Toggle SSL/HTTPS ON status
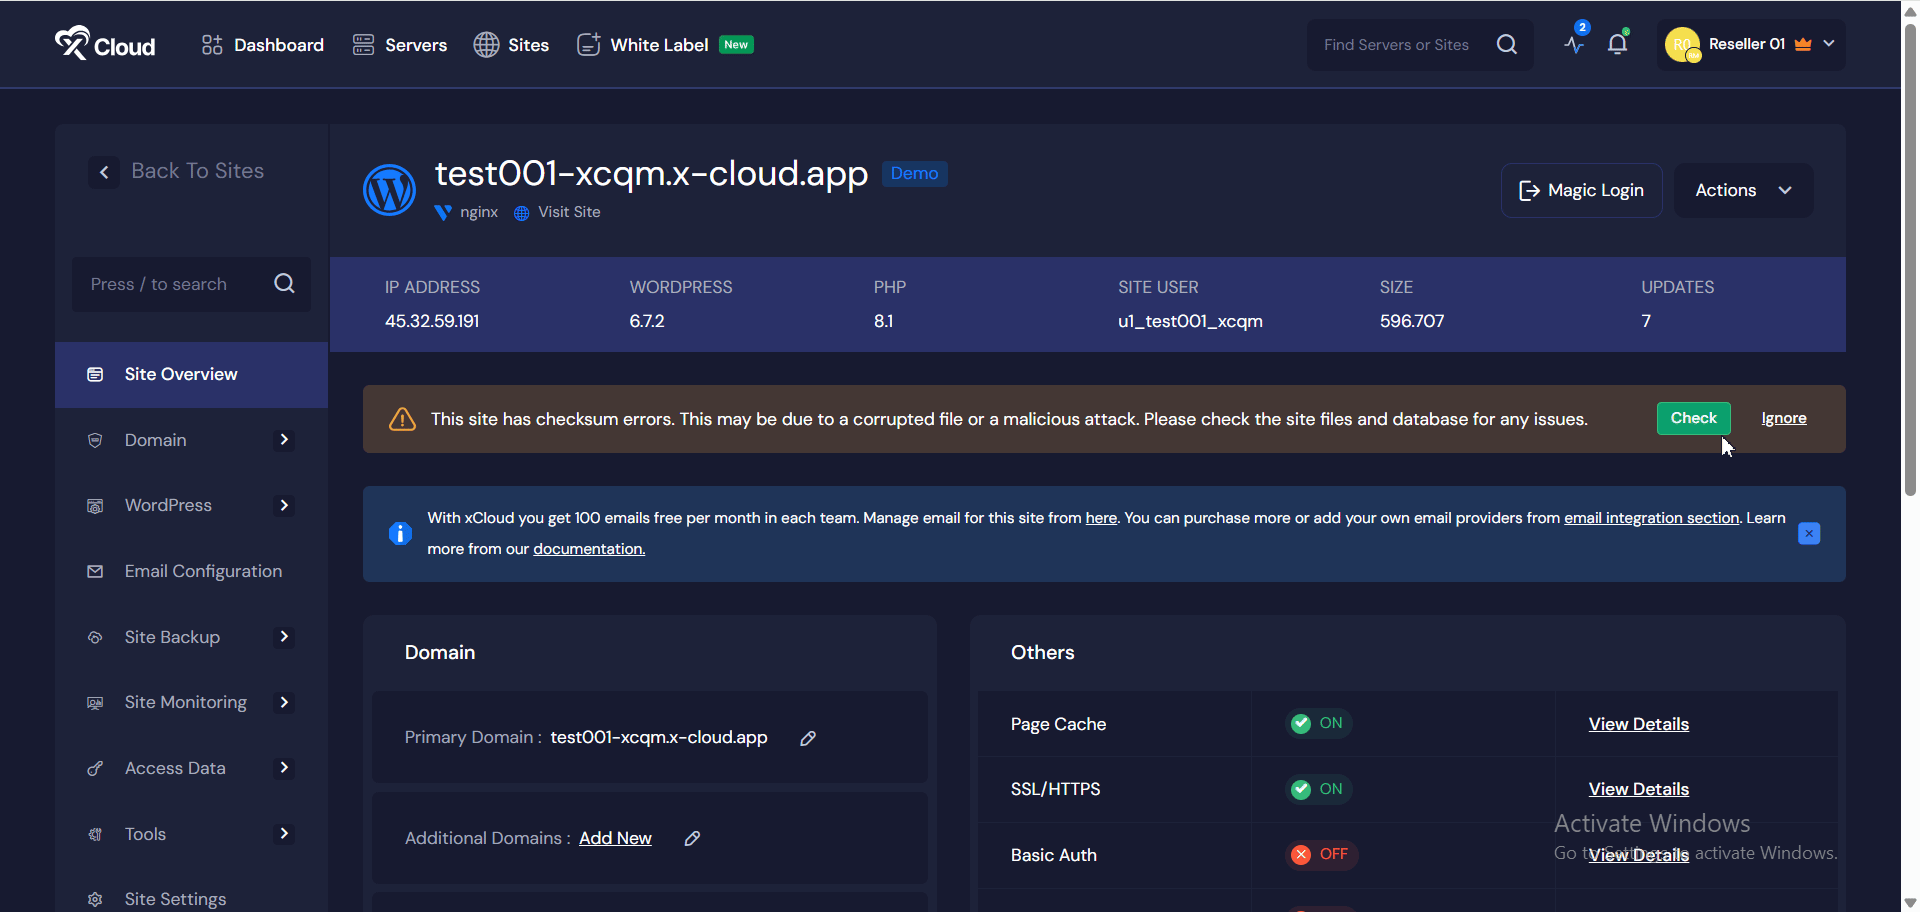Image resolution: width=1920 pixels, height=912 pixels. 1318,789
